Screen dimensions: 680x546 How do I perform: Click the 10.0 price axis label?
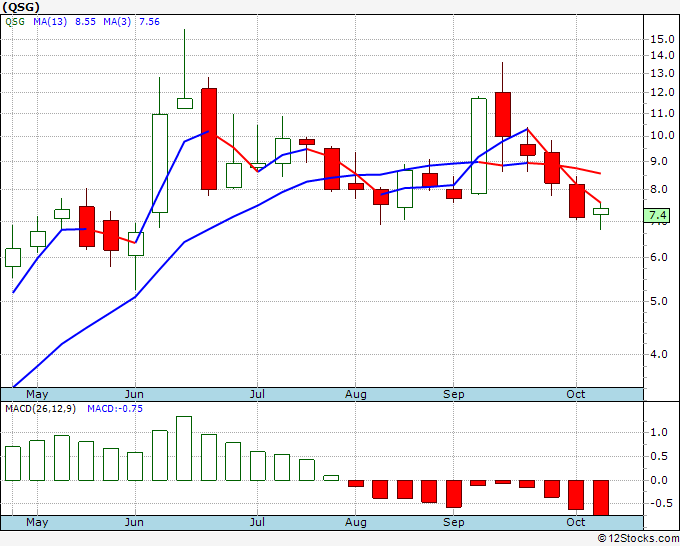[x=662, y=136]
